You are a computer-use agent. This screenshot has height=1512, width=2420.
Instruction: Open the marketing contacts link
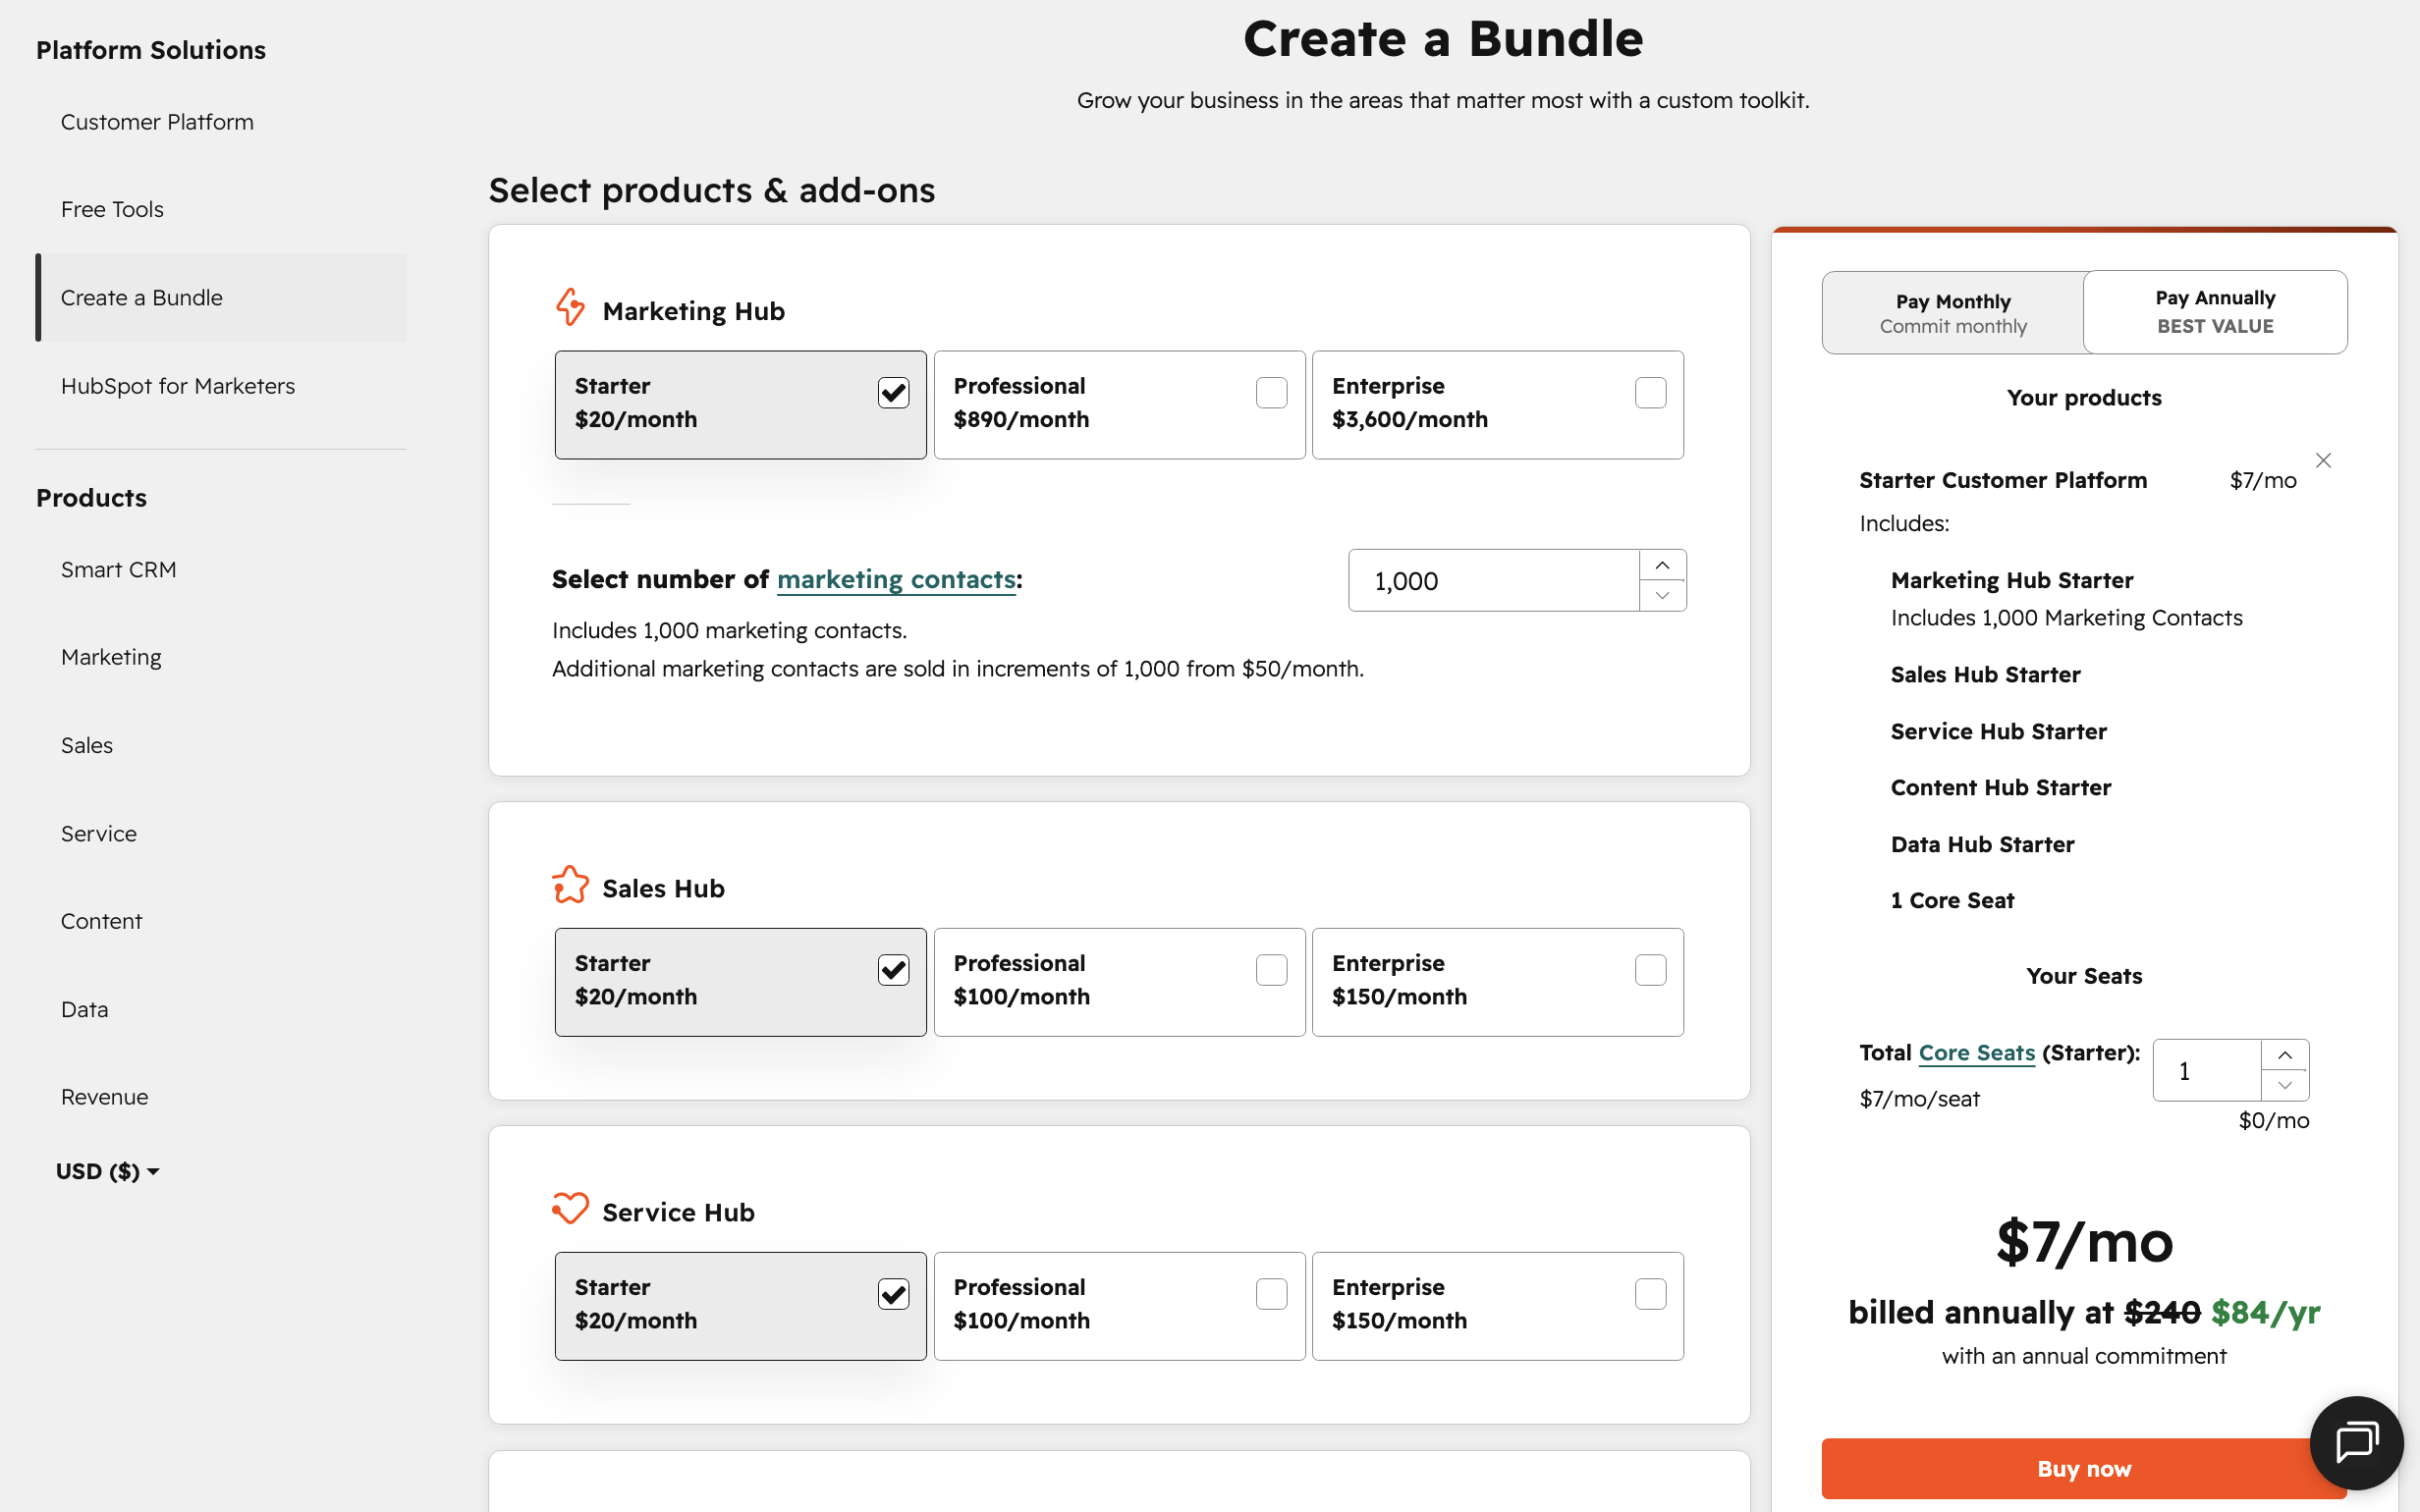(896, 579)
